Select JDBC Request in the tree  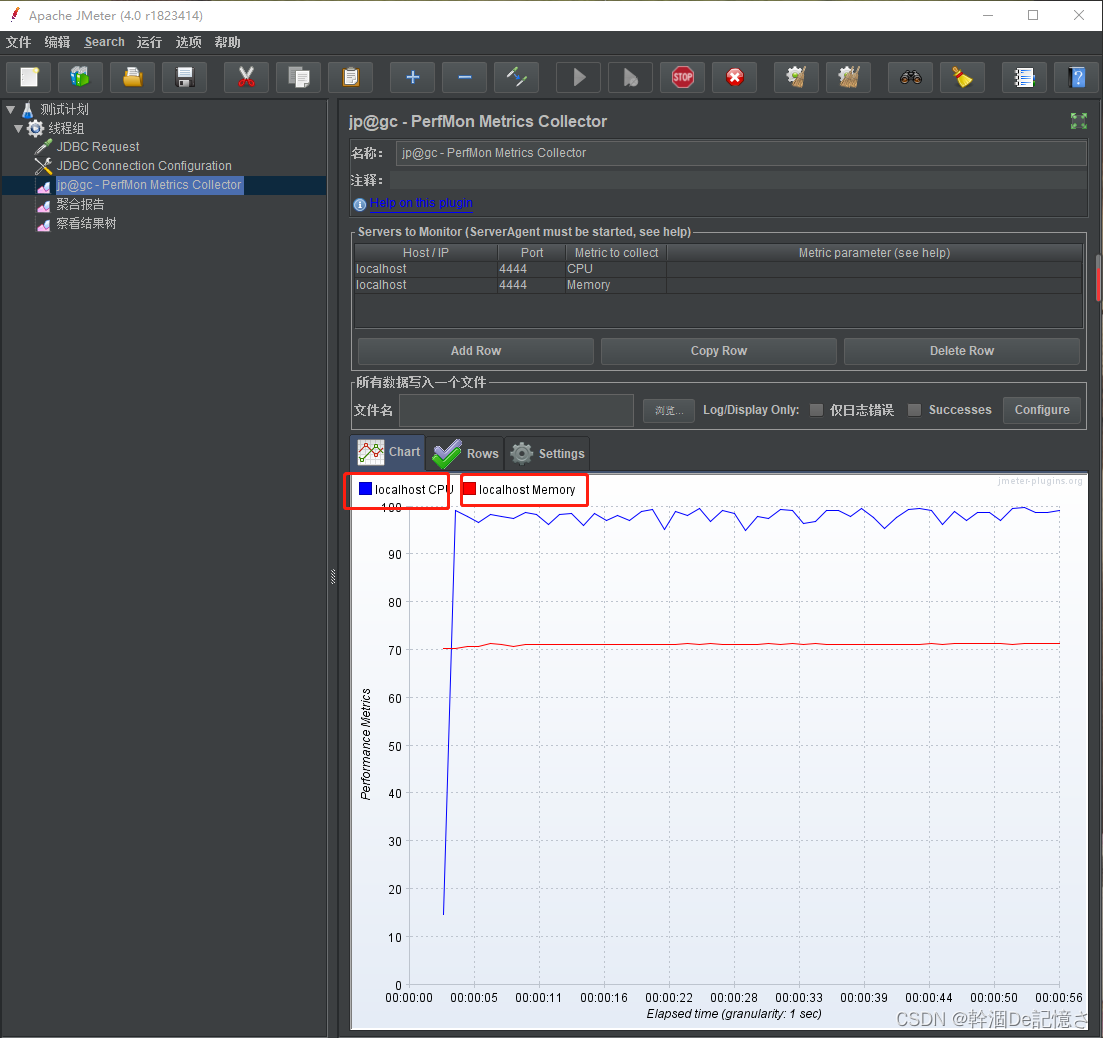click(x=98, y=147)
